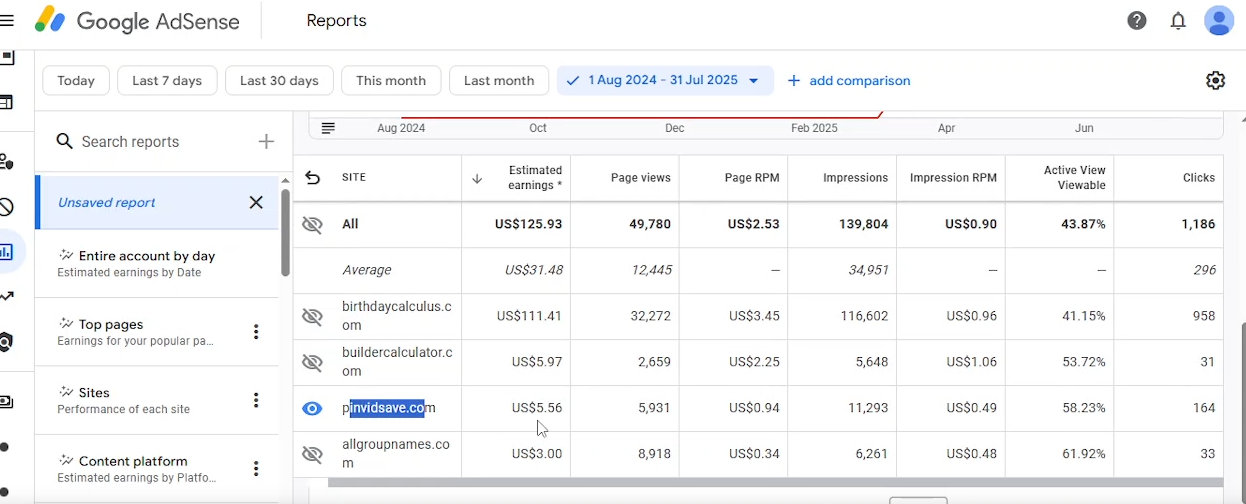Click sort arrow on Estimated earnings

477,178
